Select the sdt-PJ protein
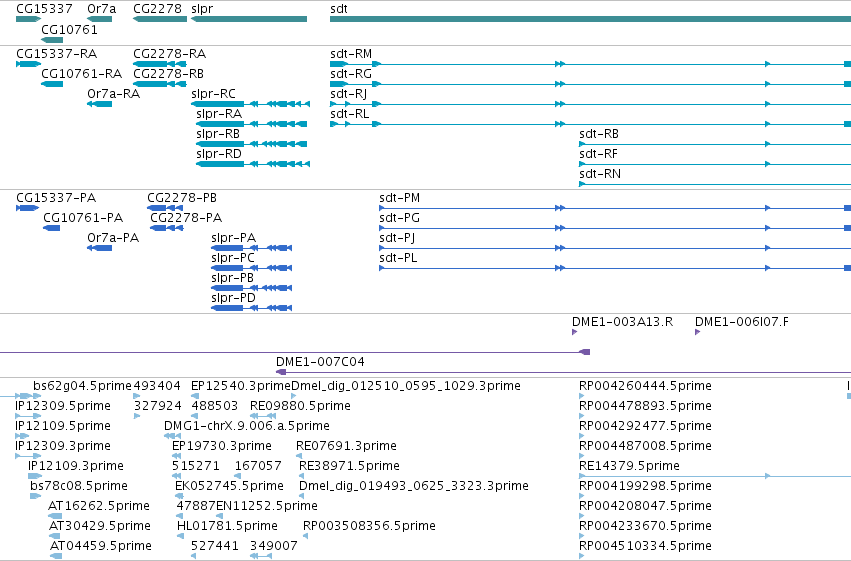Screen dimensions: 851x561 point(397,238)
